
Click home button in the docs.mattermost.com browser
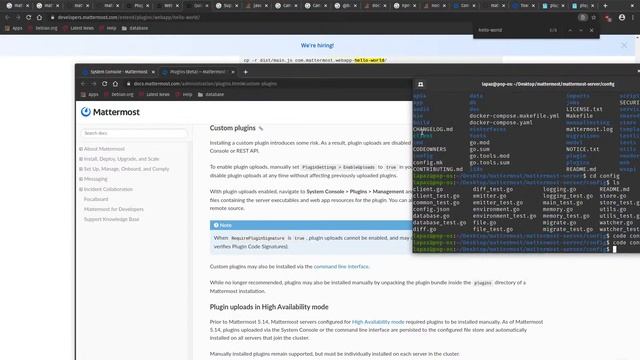click(x=116, y=84)
